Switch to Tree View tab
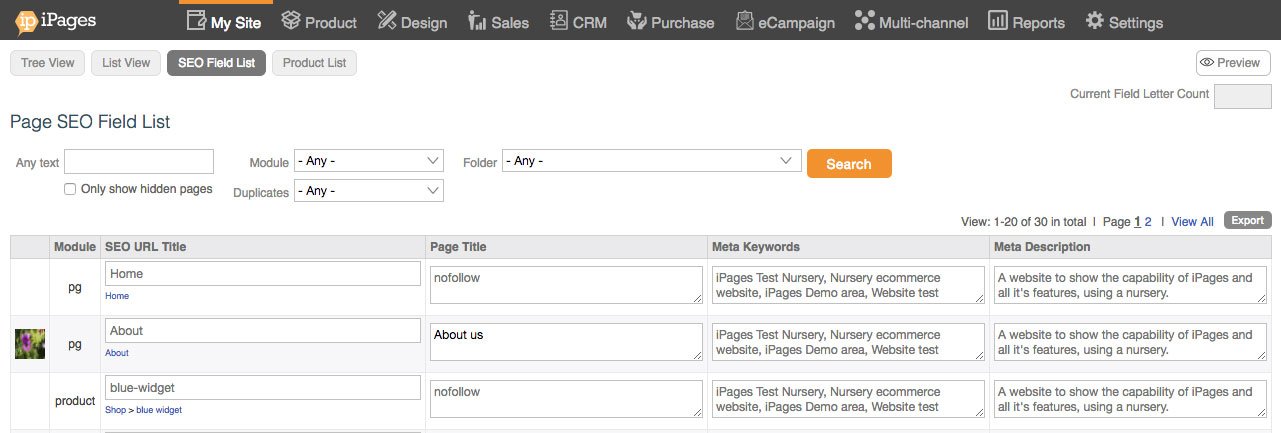1281x433 pixels. [x=48, y=63]
